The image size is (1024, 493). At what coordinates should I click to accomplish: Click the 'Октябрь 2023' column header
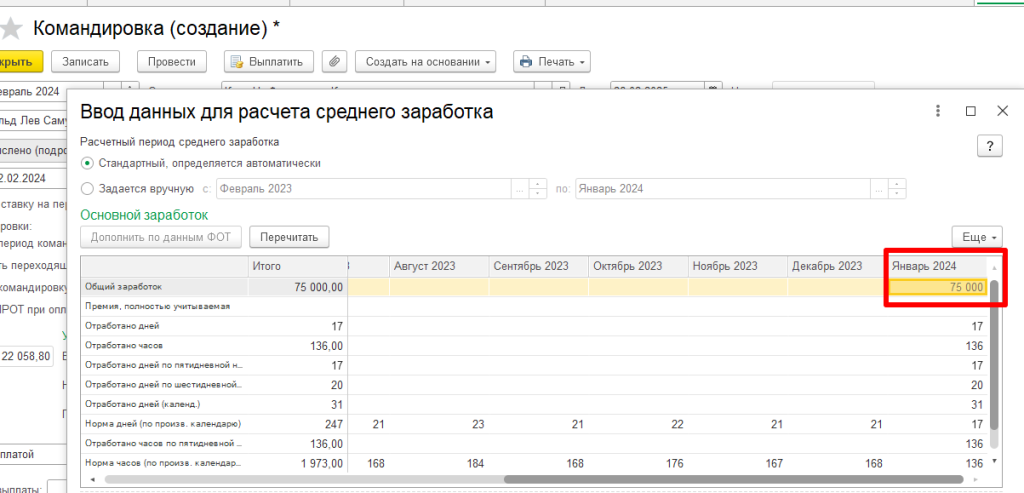[637, 266]
